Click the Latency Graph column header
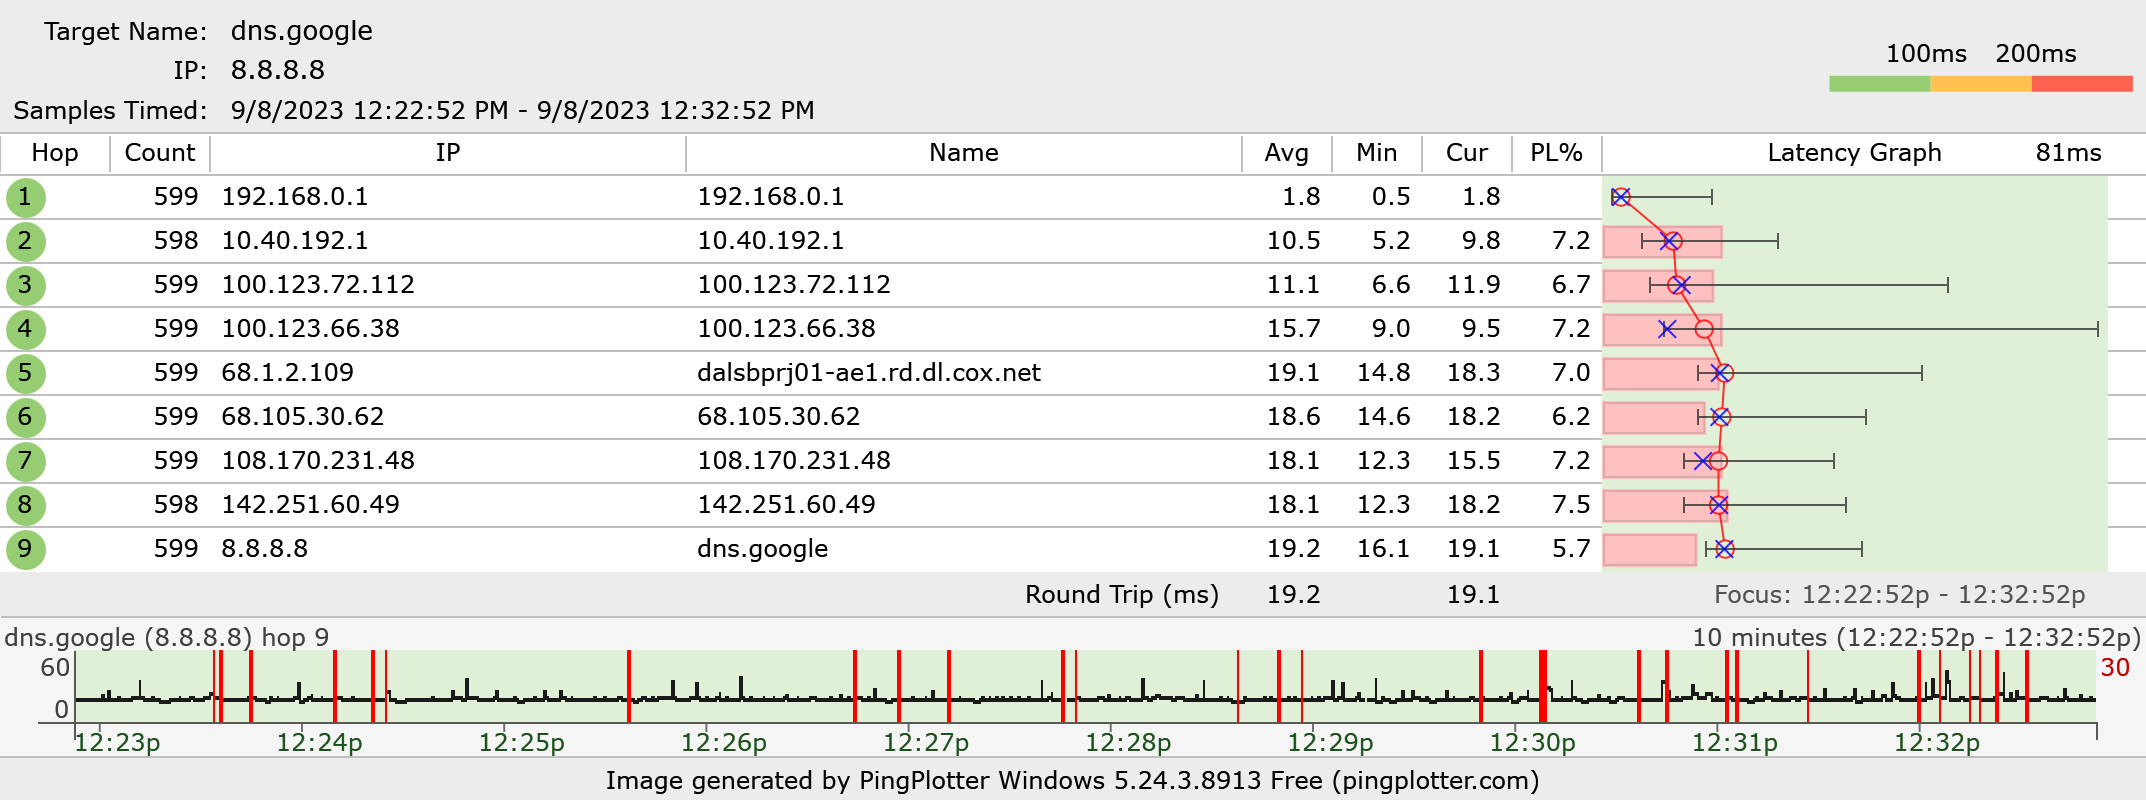This screenshot has height=800, width=2146. [x=1853, y=153]
